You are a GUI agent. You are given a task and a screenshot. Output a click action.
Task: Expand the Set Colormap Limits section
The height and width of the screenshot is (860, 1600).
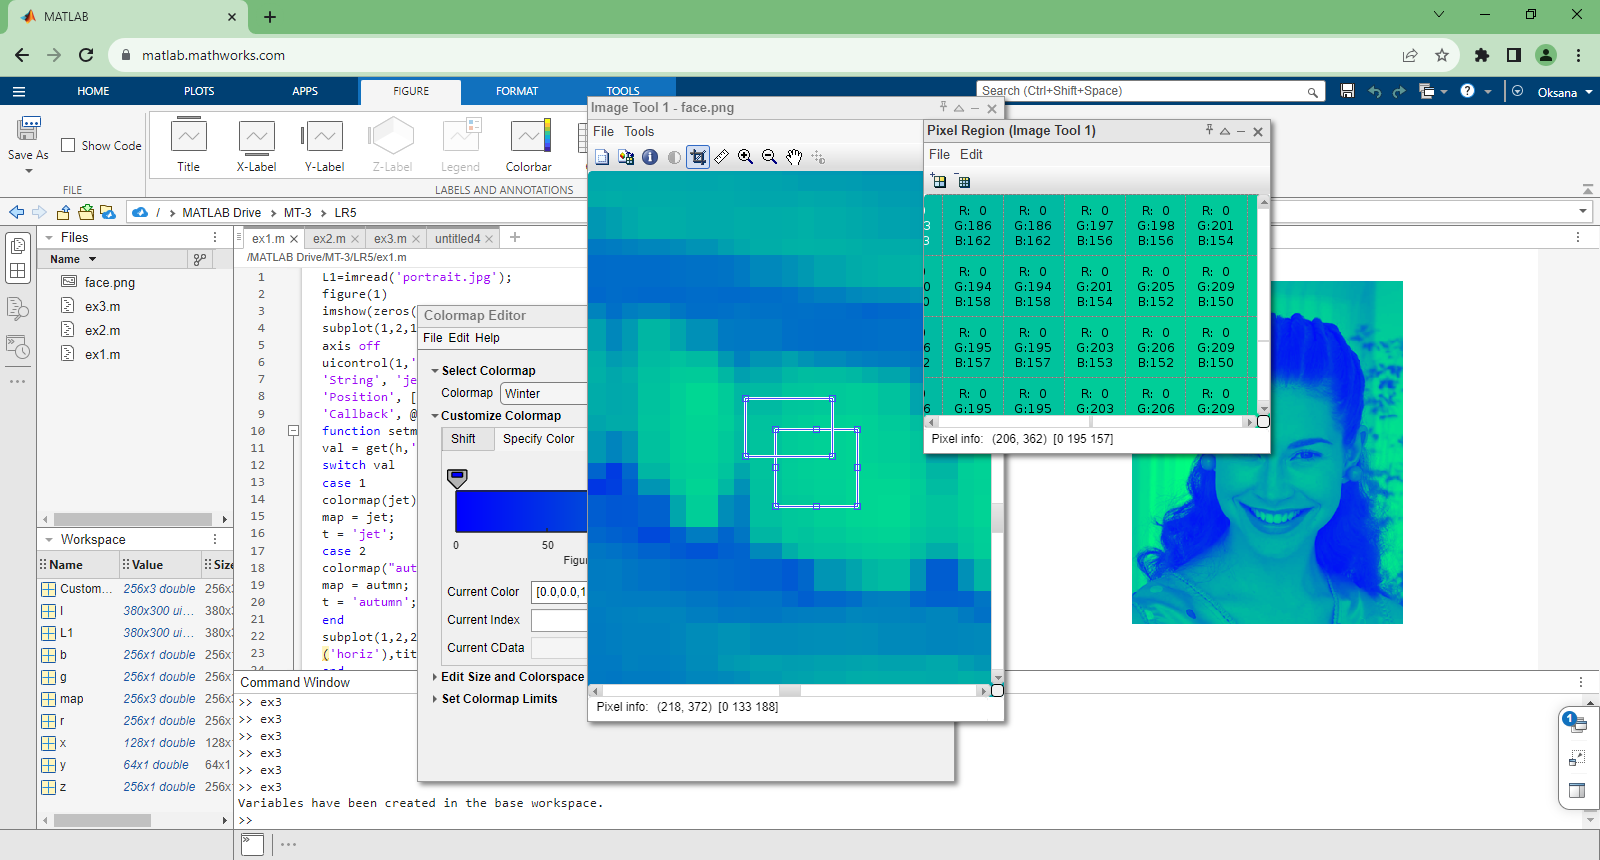pyautogui.click(x=435, y=699)
